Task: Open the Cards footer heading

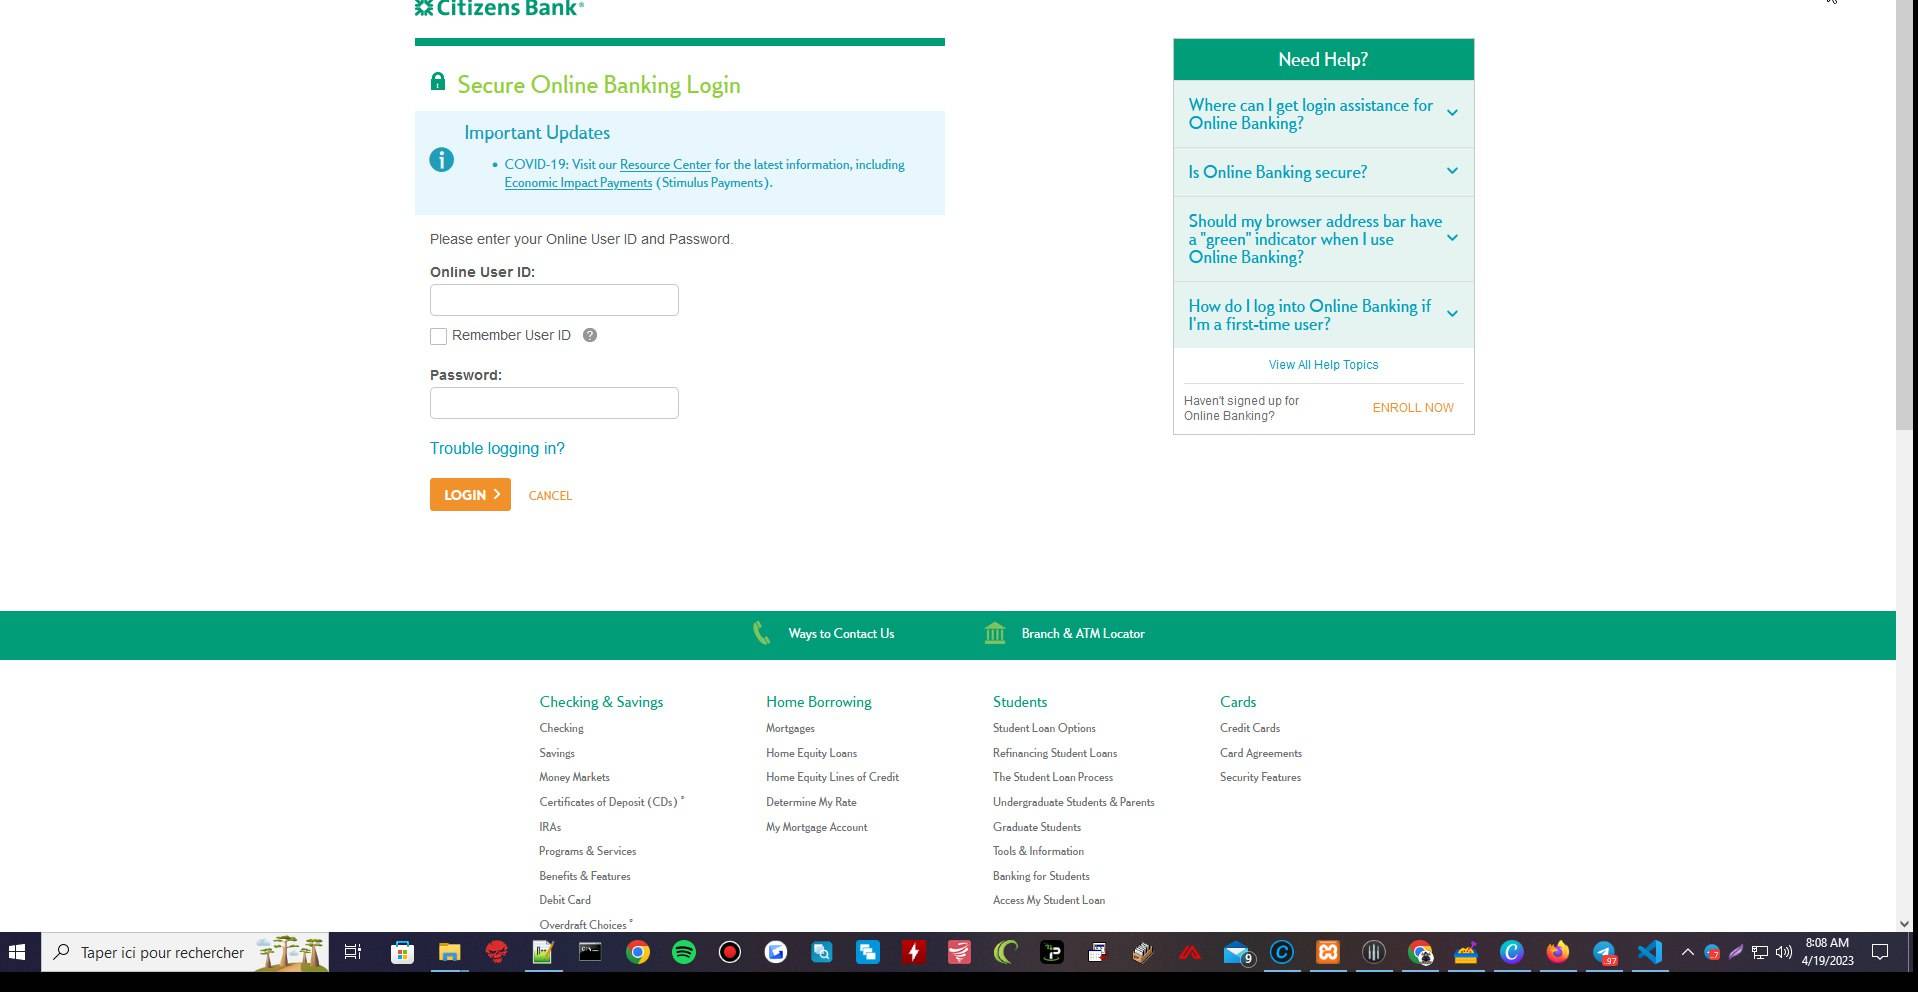Action: 1238,702
